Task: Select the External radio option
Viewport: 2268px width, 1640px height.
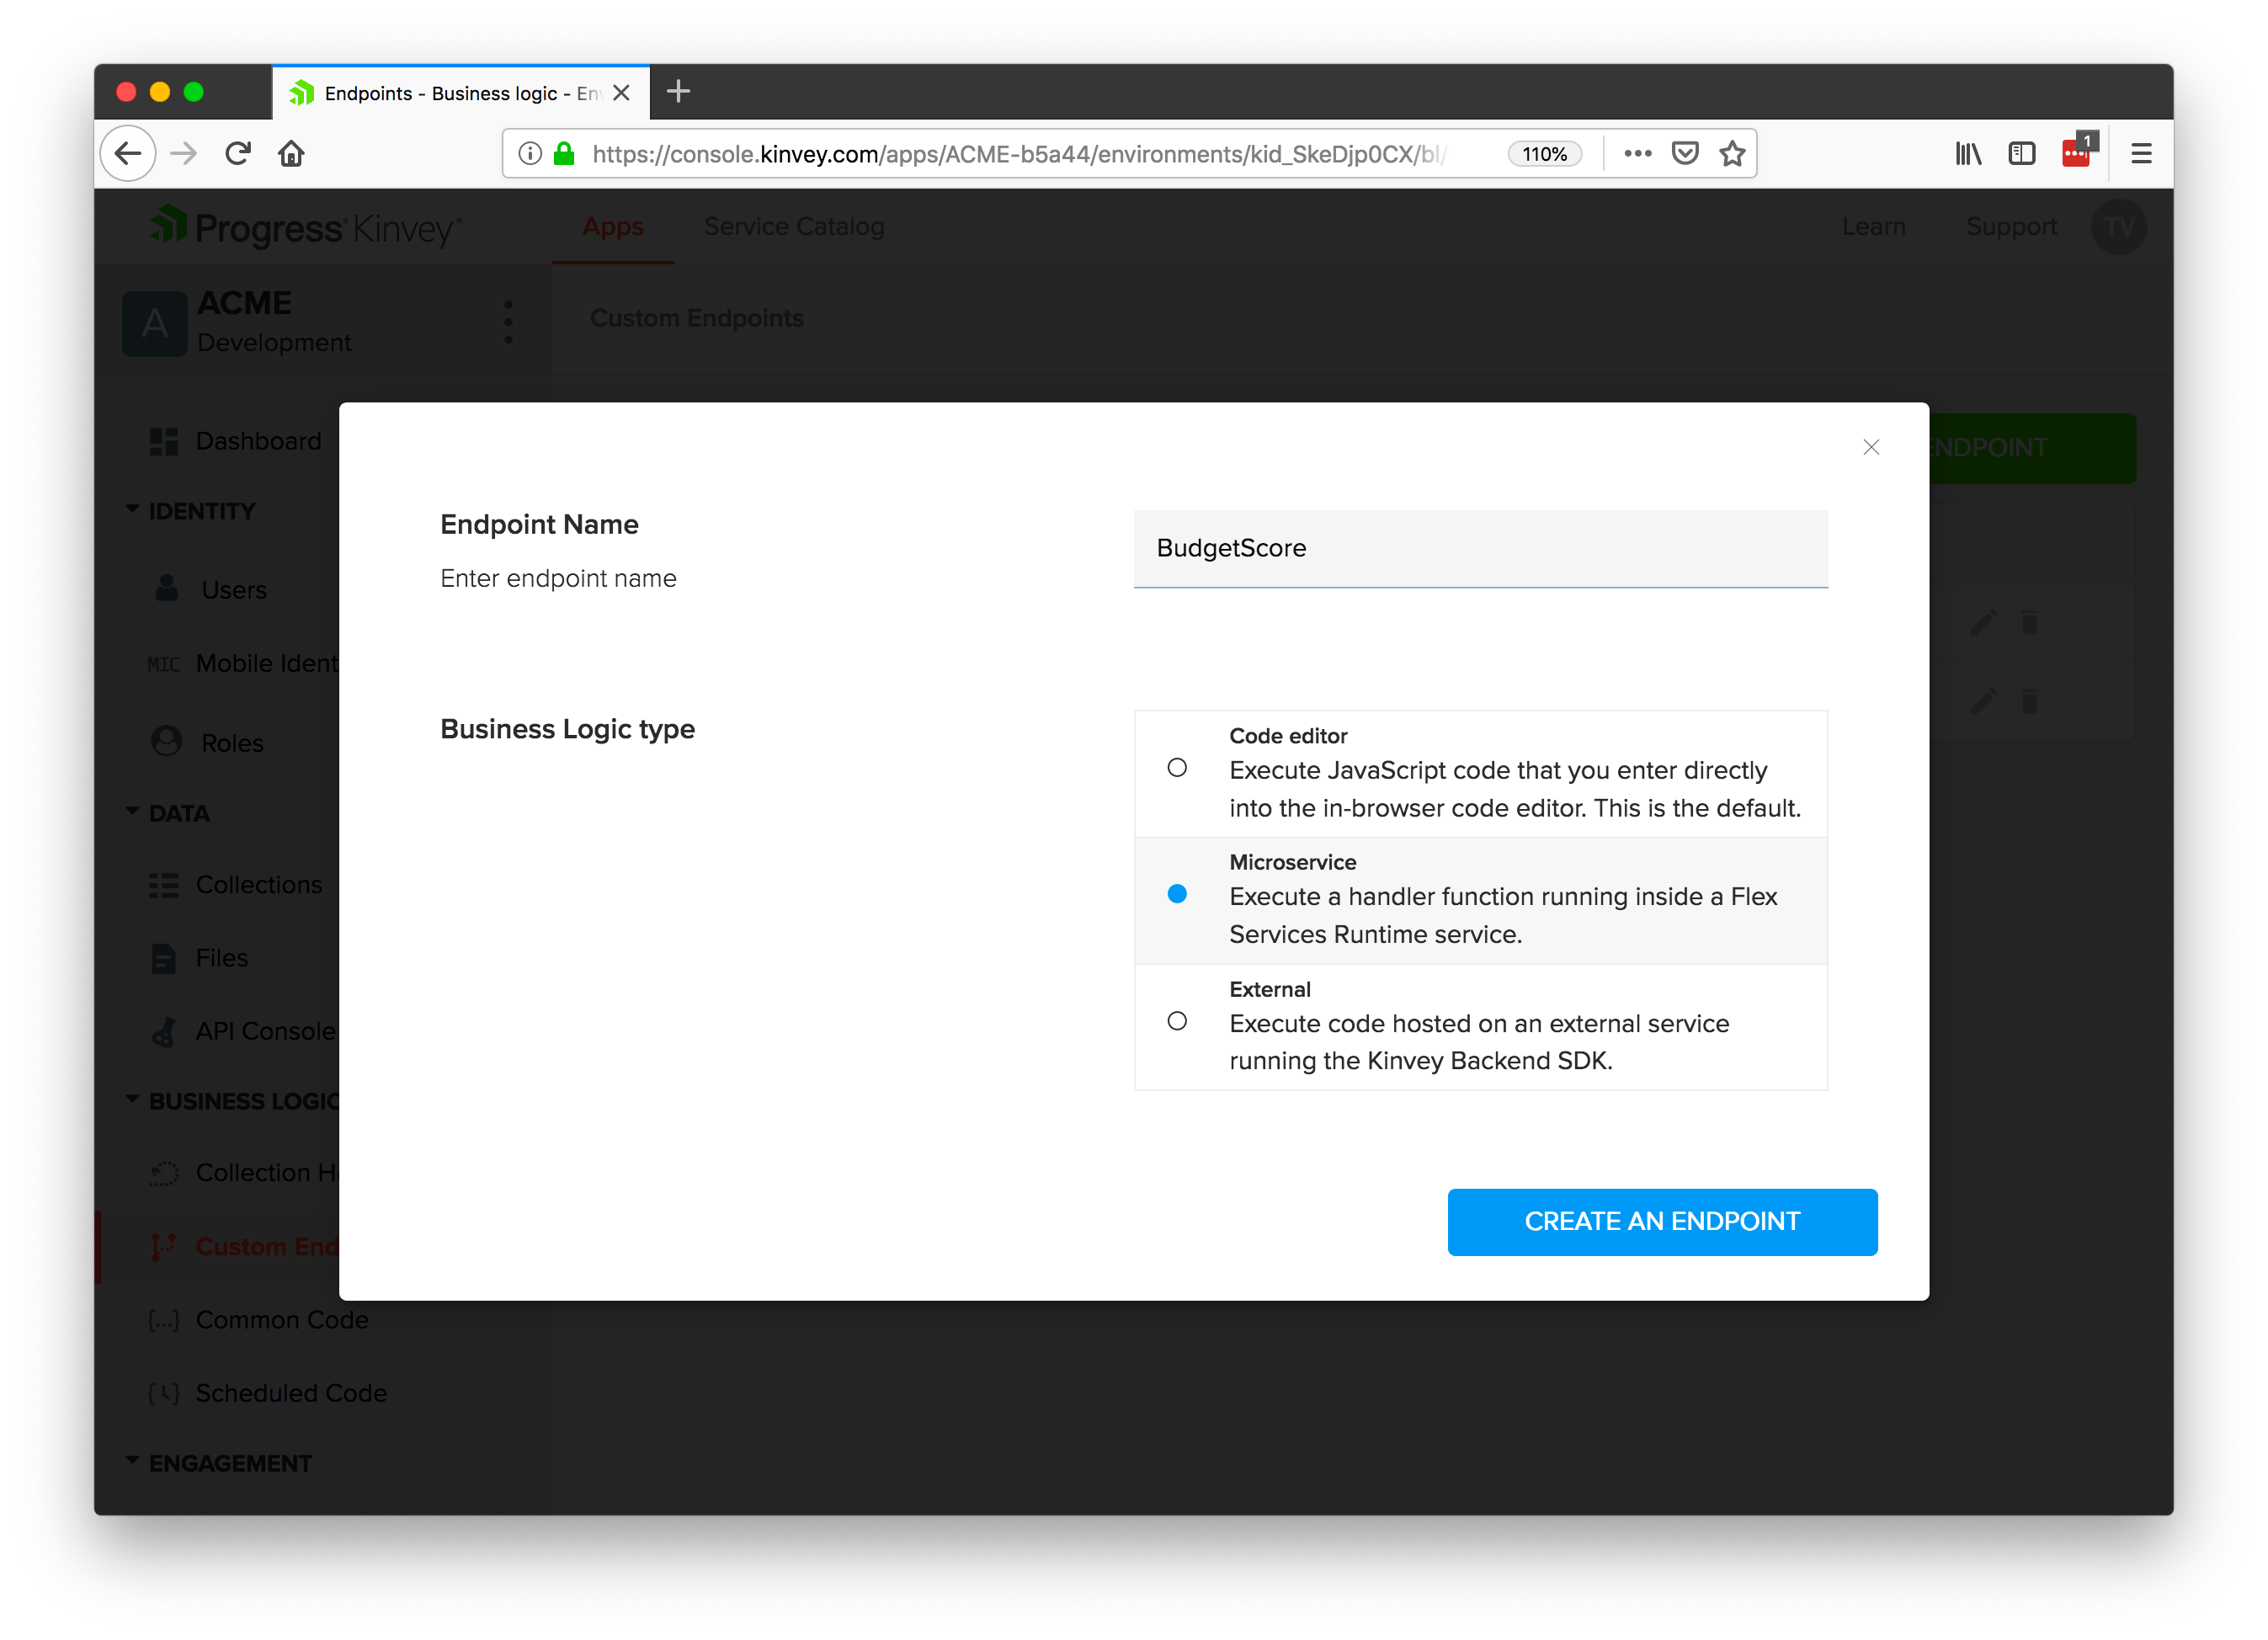Action: pyautogui.click(x=1177, y=1020)
